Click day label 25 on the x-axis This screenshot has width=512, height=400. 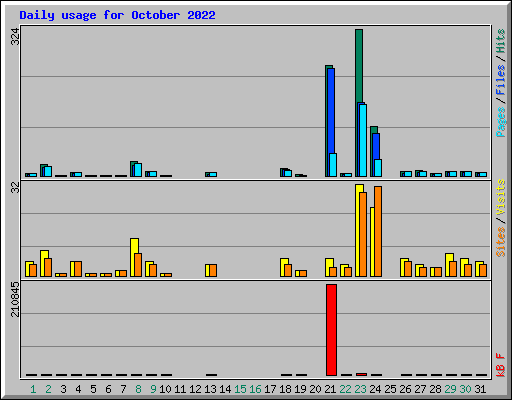[390, 389]
